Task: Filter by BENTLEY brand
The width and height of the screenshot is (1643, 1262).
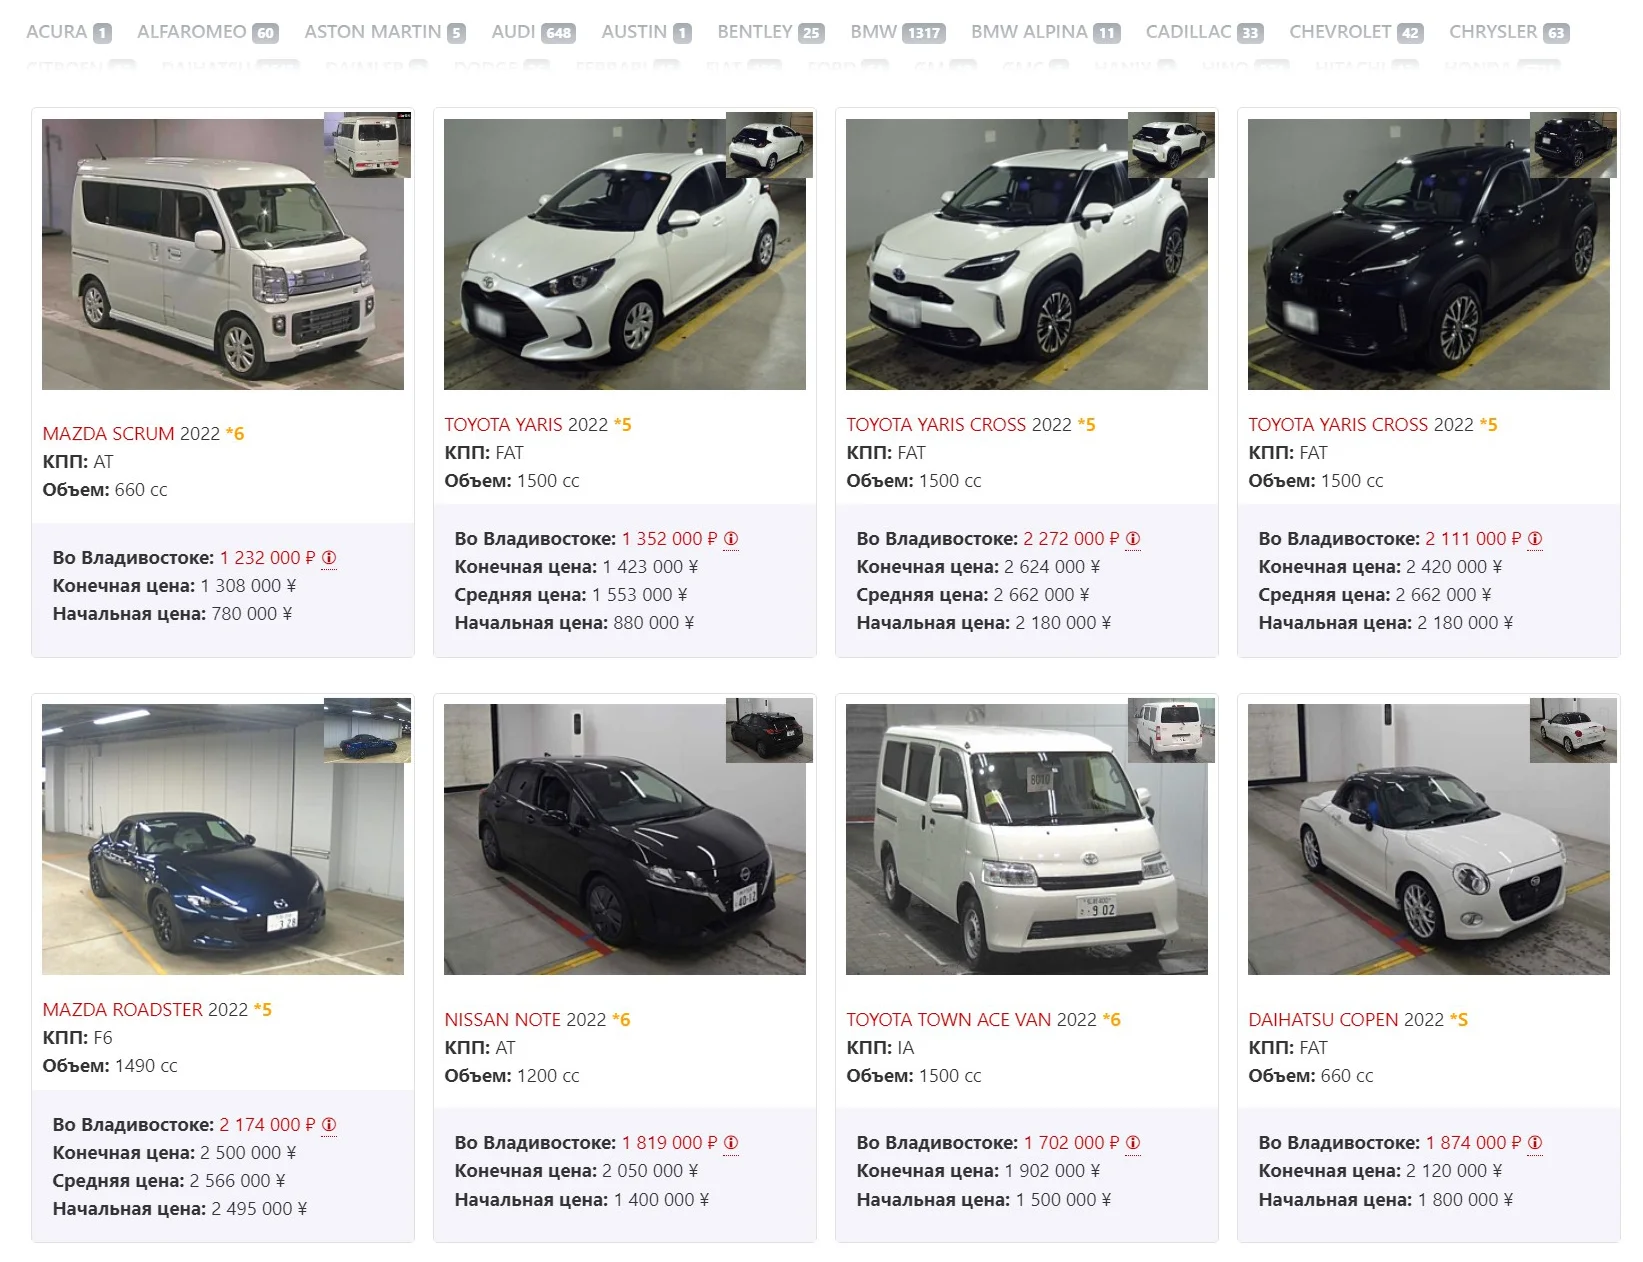Action: pos(771,32)
